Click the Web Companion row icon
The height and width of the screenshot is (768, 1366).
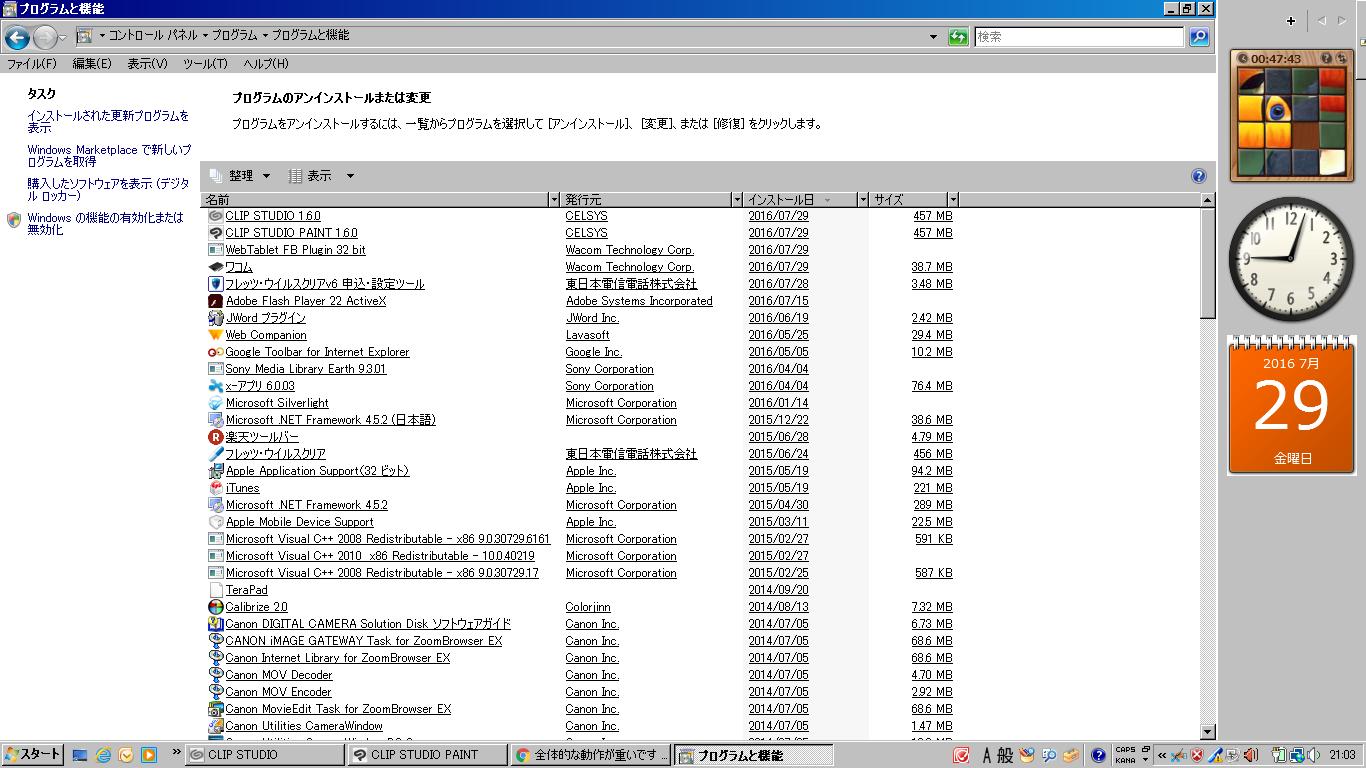215,335
